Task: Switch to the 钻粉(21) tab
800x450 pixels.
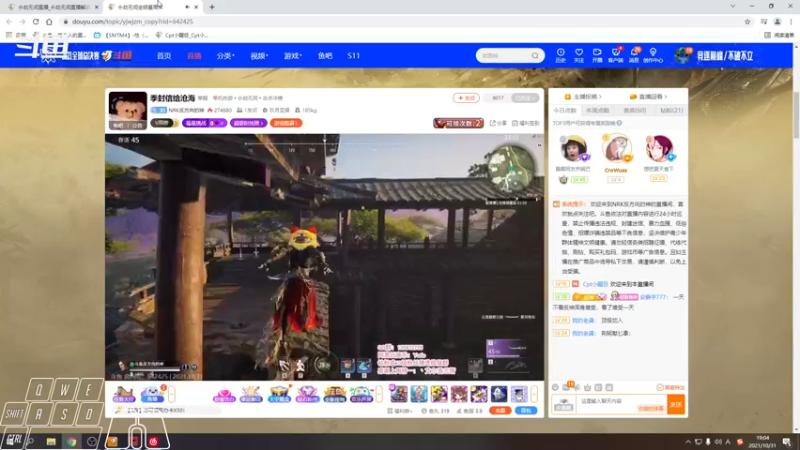Action: [672, 110]
